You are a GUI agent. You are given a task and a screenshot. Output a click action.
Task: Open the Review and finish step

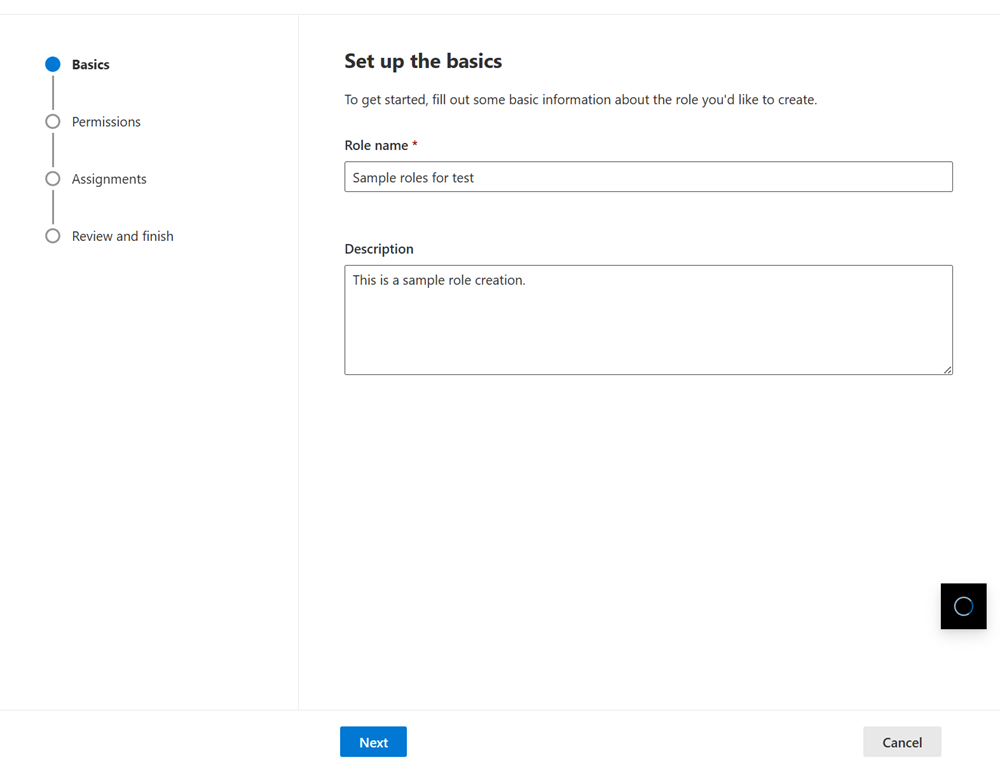click(x=122, y=237)
